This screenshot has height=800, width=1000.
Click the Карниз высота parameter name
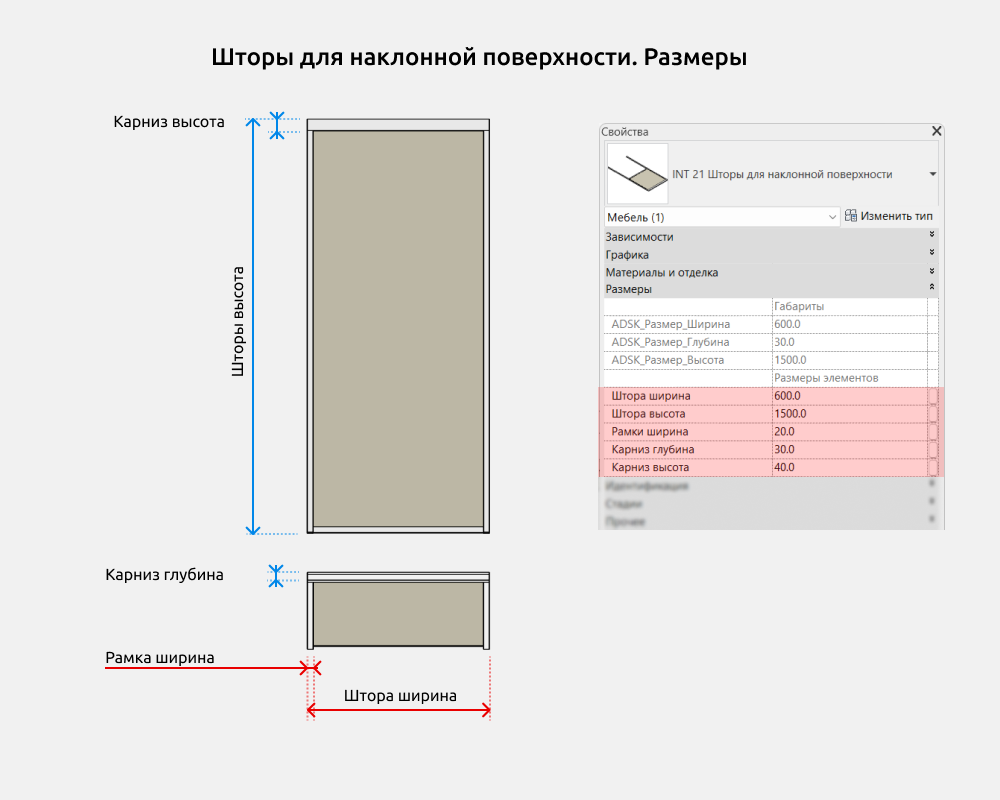click(x=650, y=467)
